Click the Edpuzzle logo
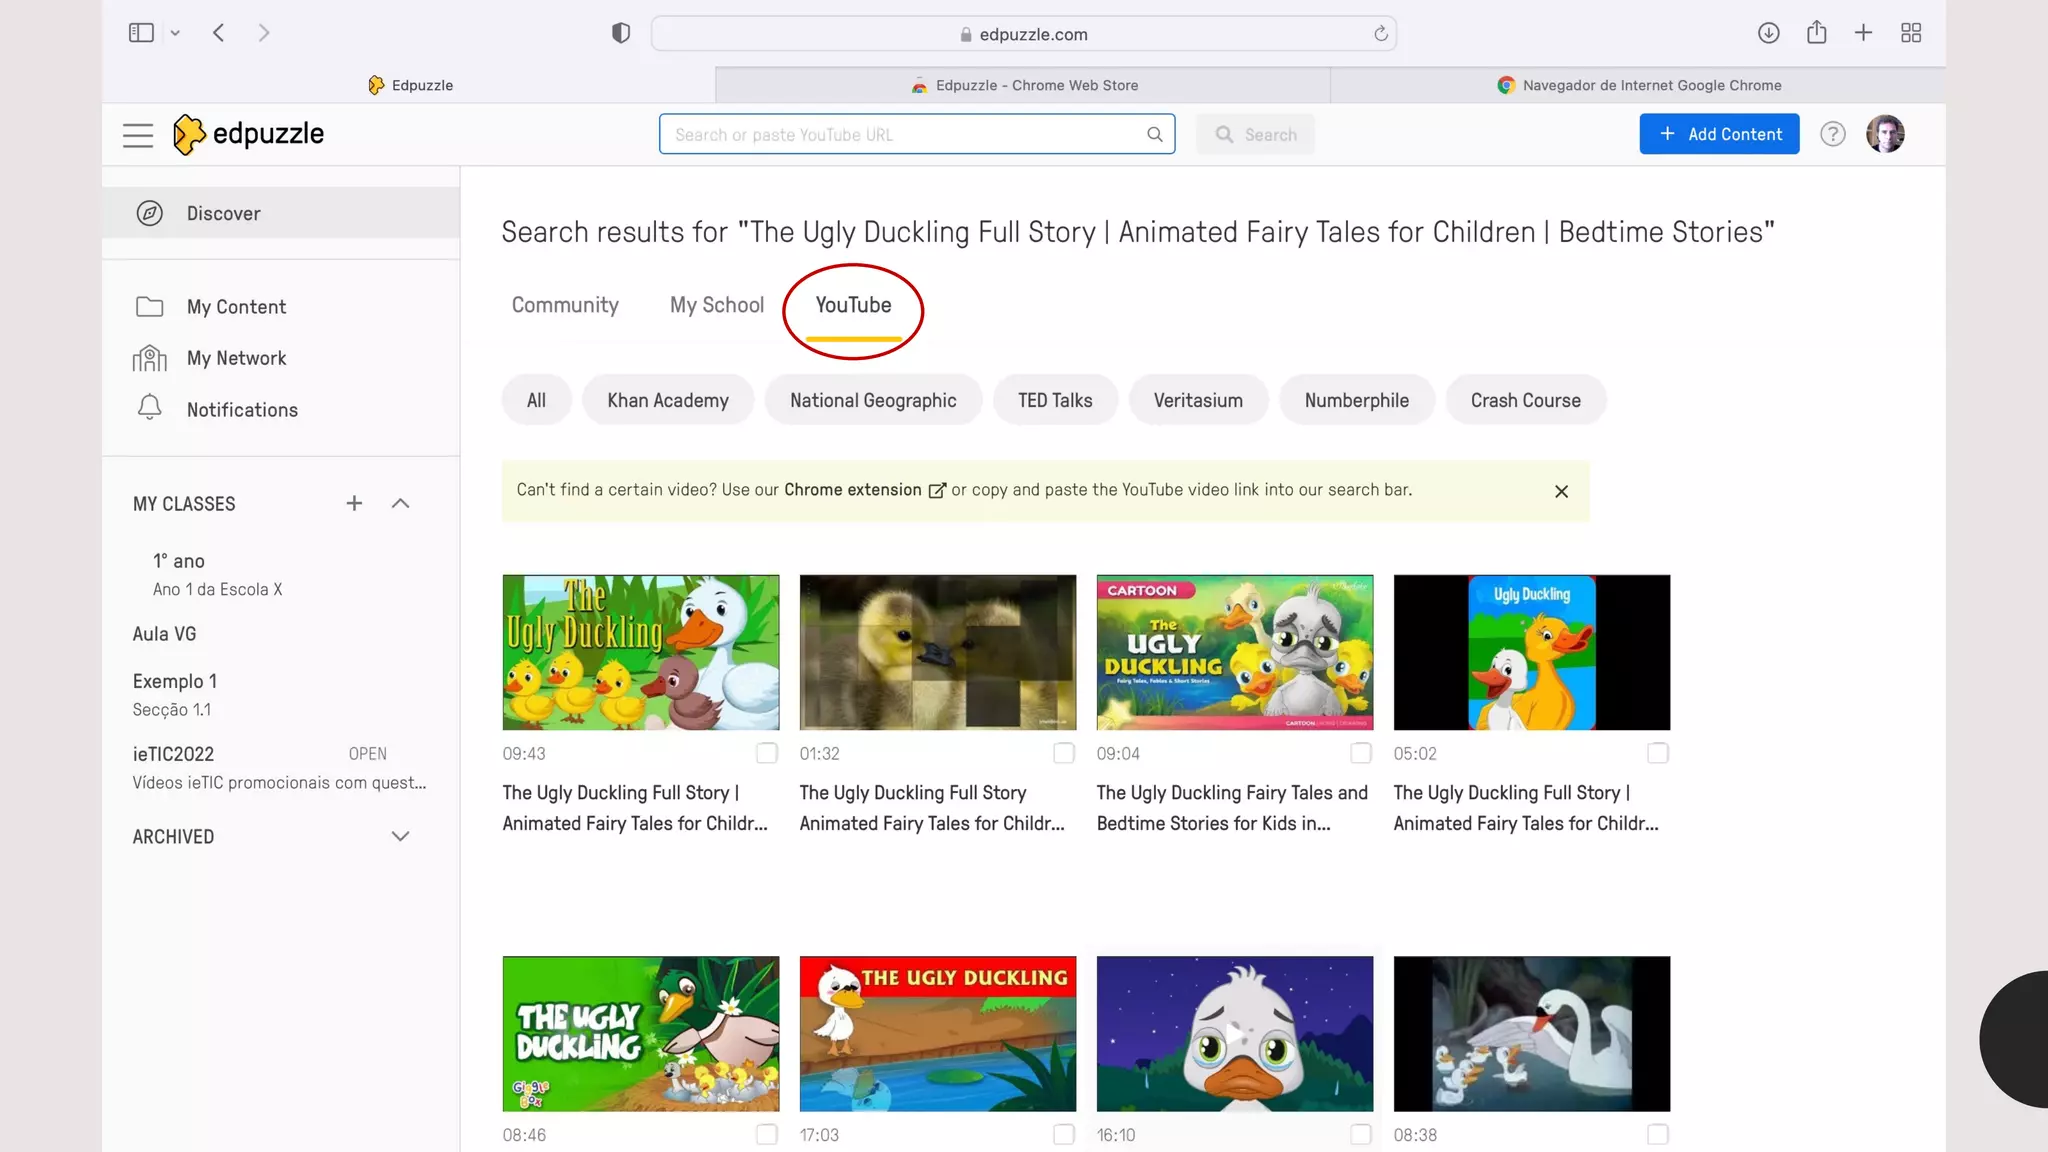Image resolution: width=2048 pixels, height=1152 pixels. pos(249,134)
